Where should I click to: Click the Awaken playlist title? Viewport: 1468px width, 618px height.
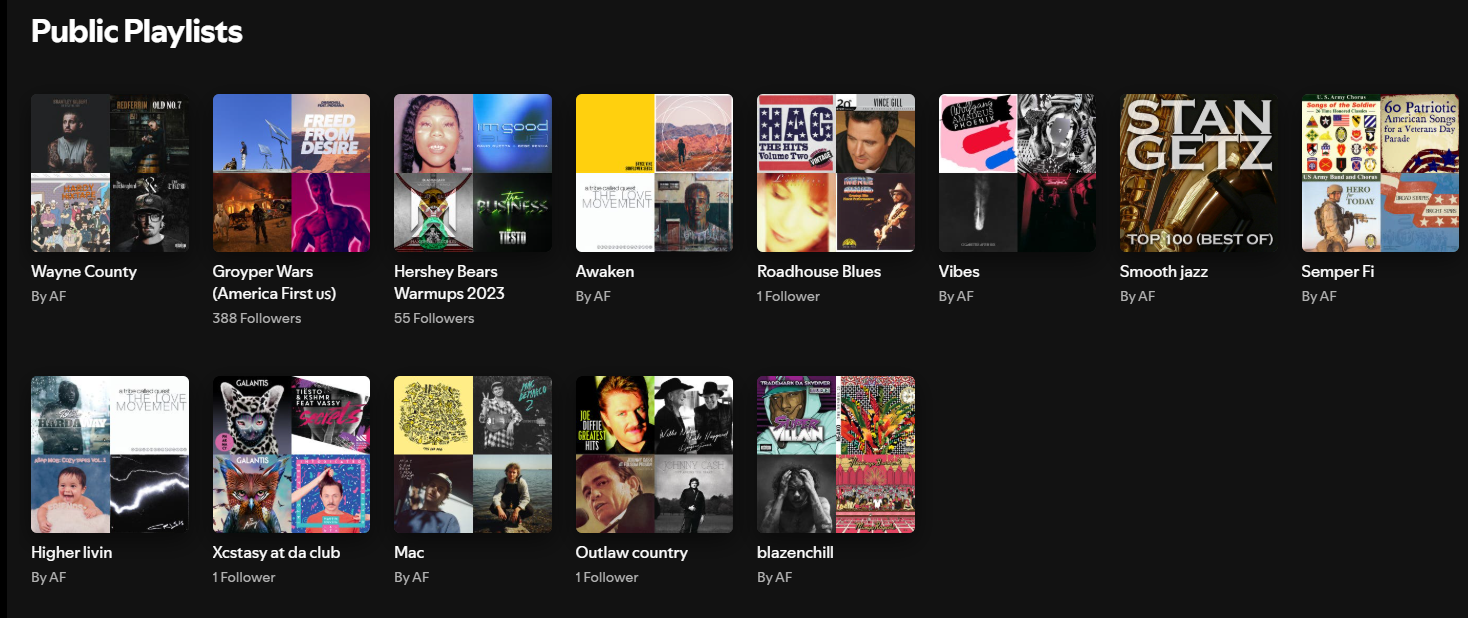pos(605,272)
